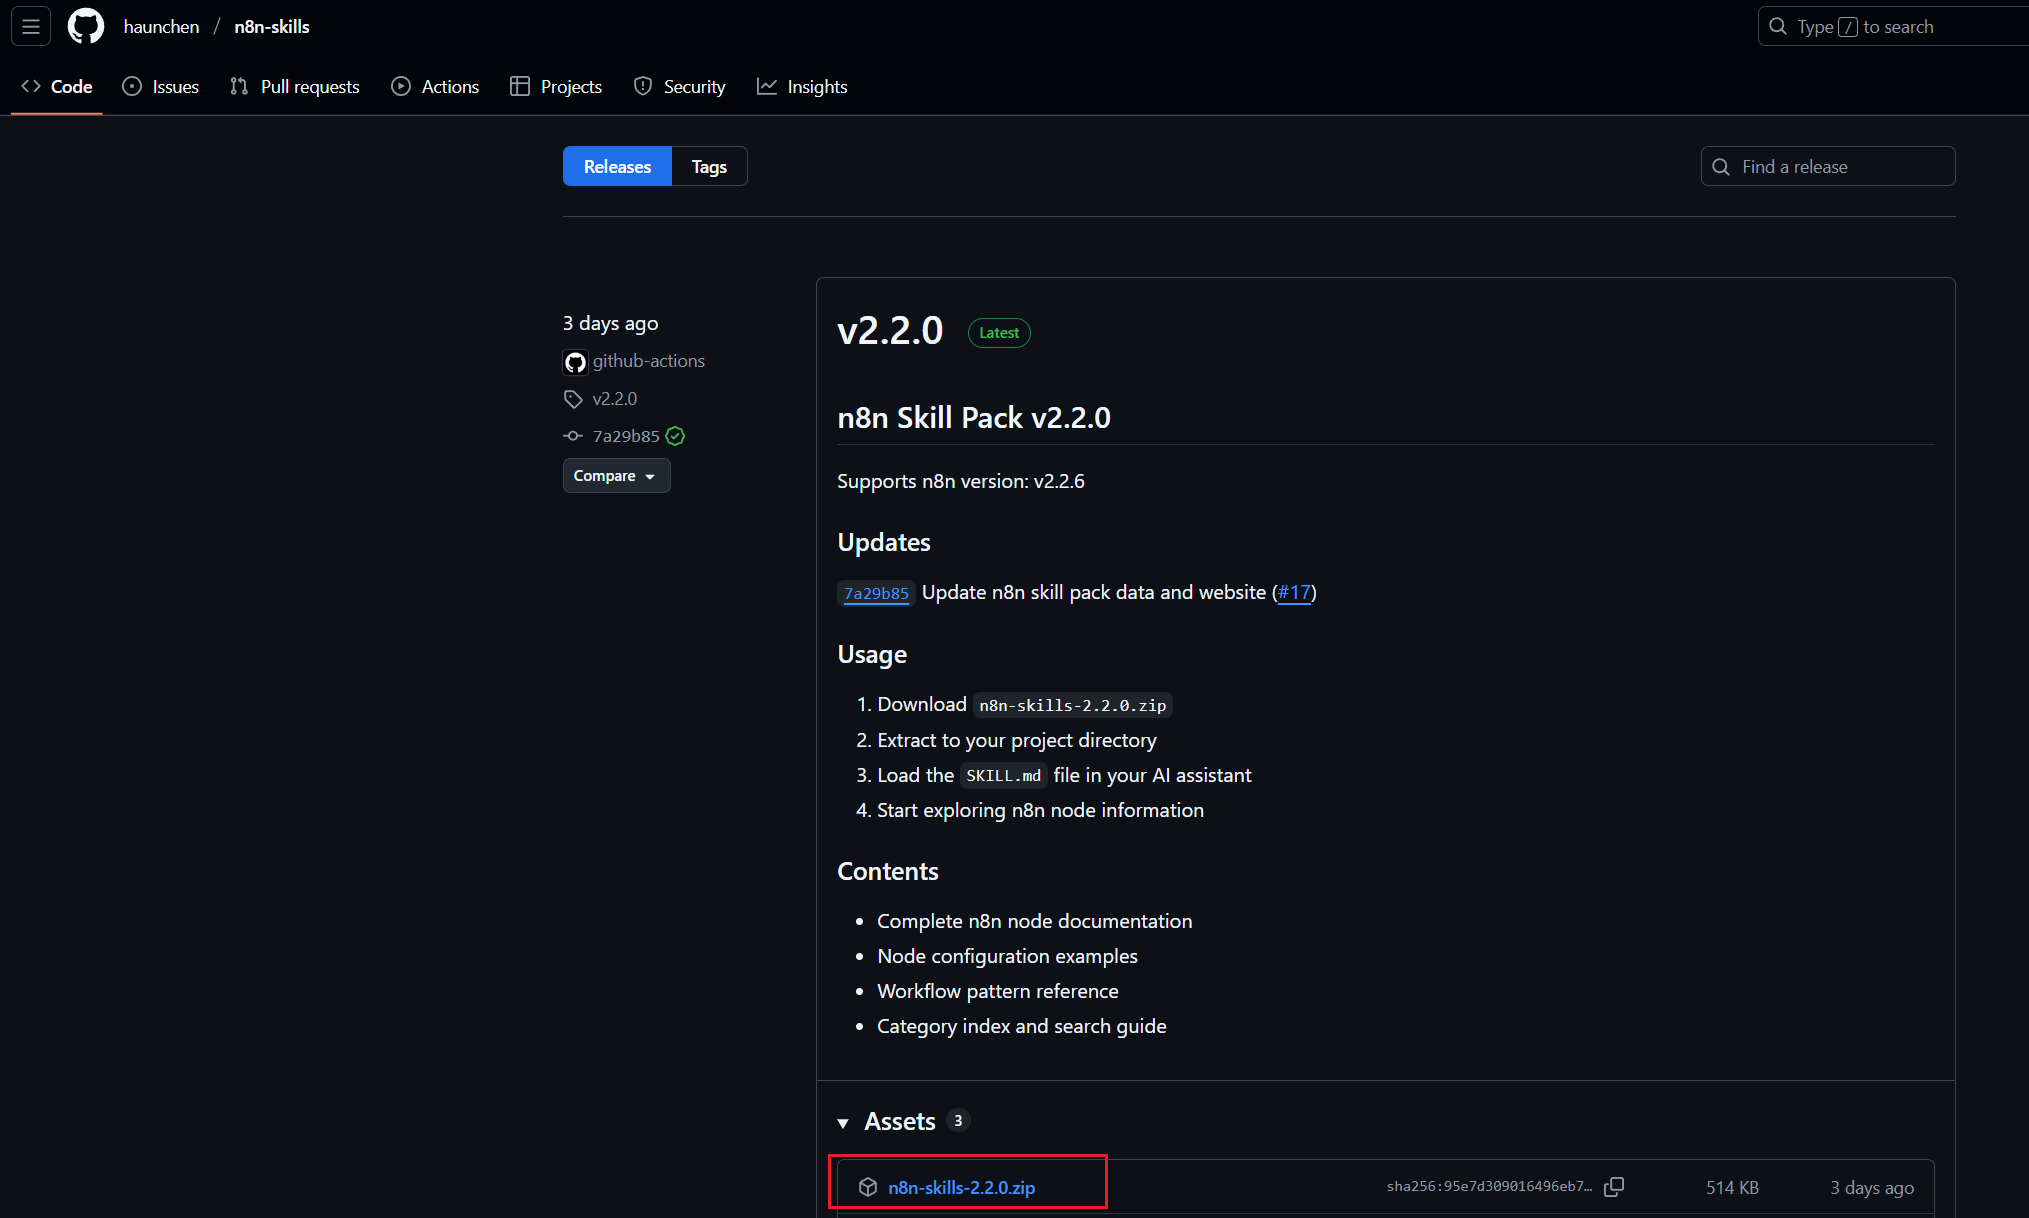Click the verified commit checkmark badge

676,436
